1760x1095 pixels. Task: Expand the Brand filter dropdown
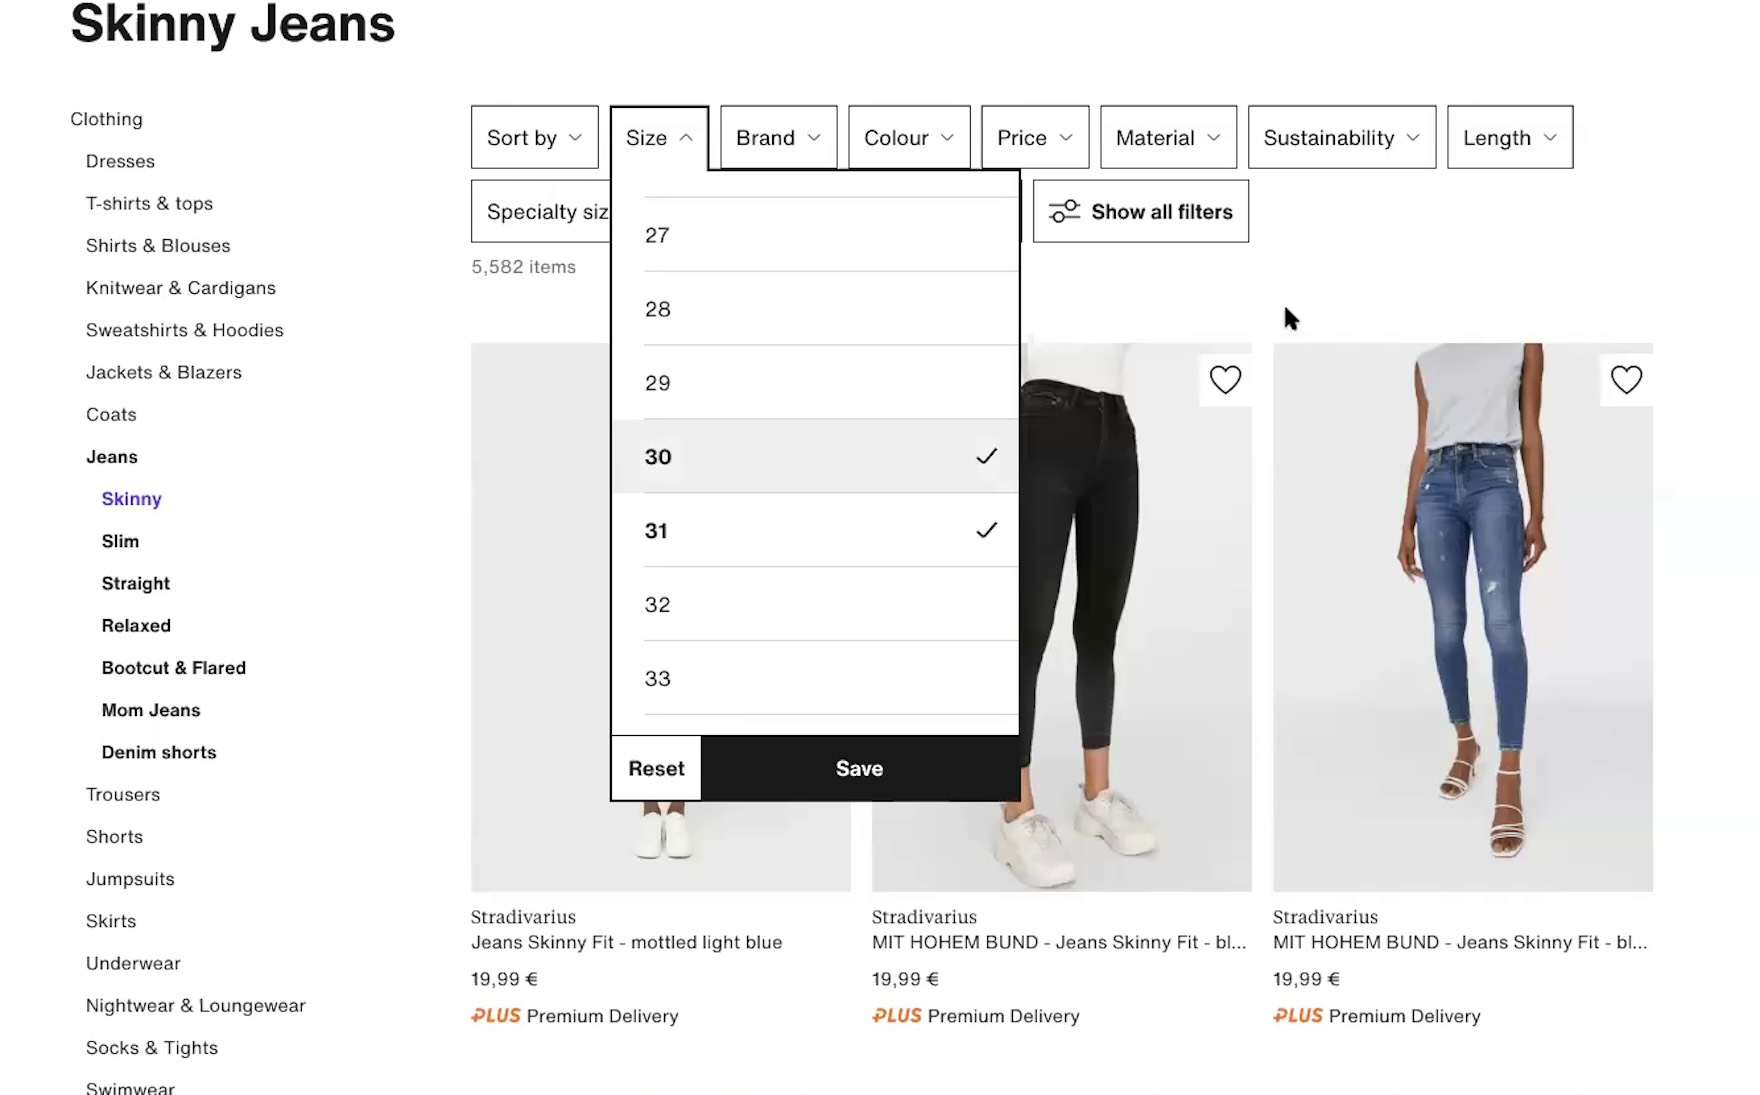(x=778, y=138)
